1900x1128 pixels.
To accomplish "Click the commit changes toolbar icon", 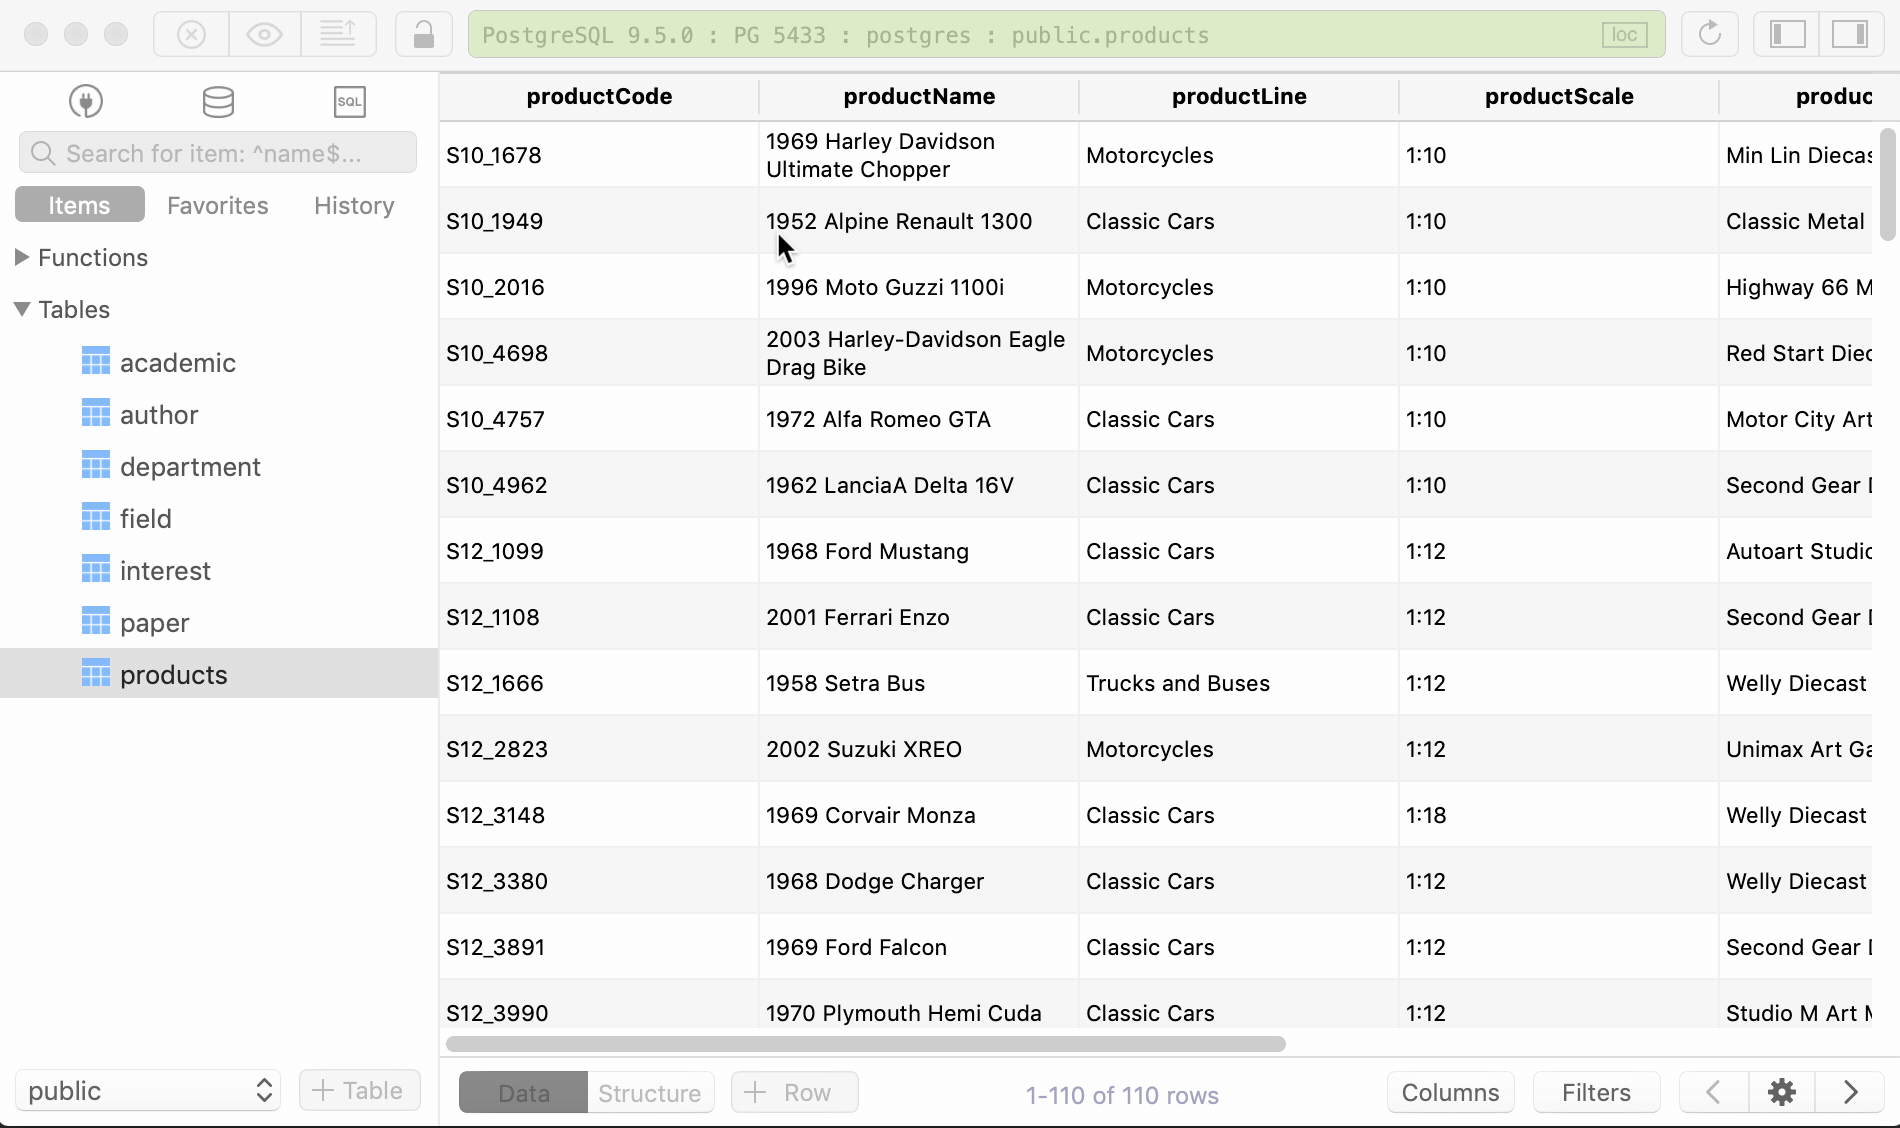I will tap(338, 35).
